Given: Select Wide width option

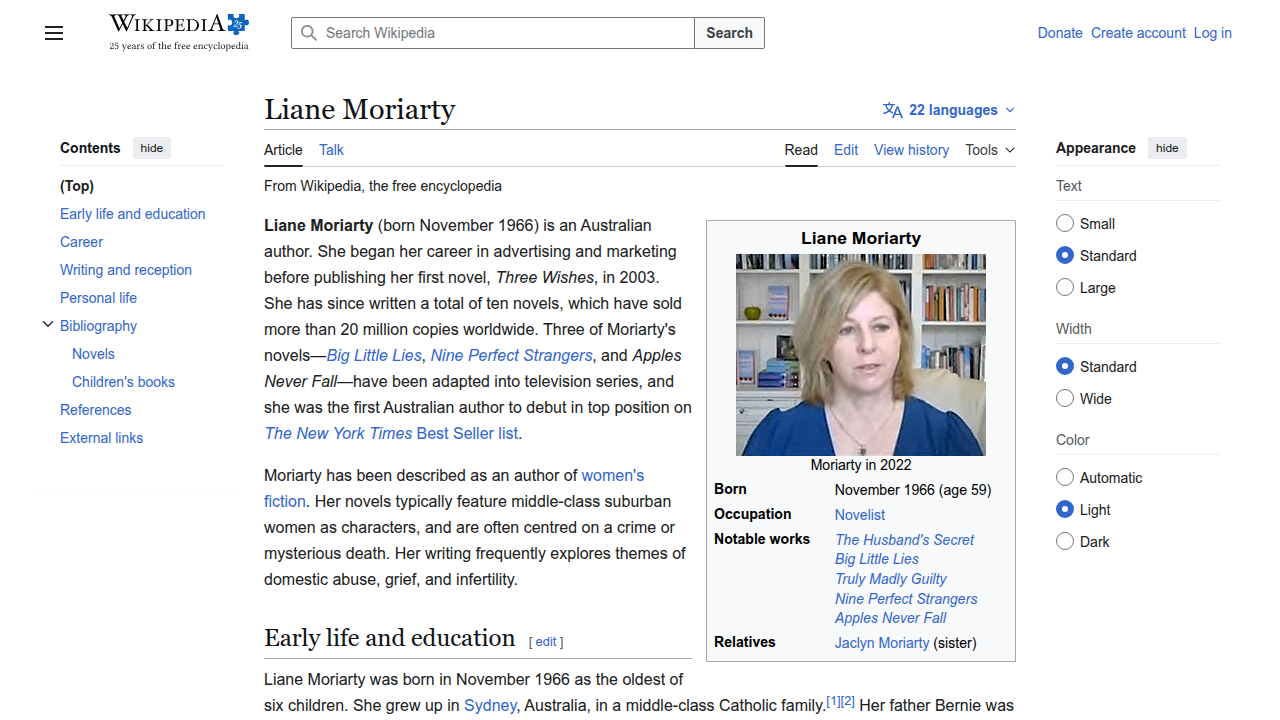Looking at the screenshot, I should 1065,398.
